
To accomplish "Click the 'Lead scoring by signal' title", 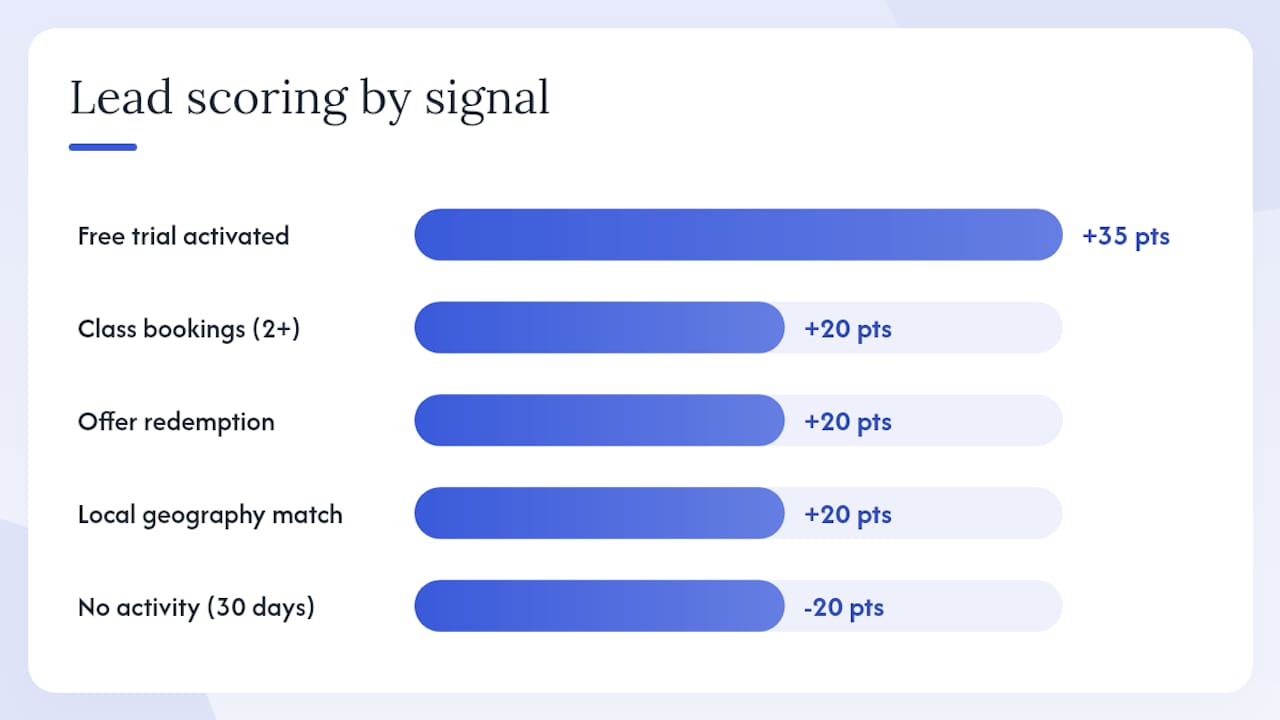I will (310, 100).
